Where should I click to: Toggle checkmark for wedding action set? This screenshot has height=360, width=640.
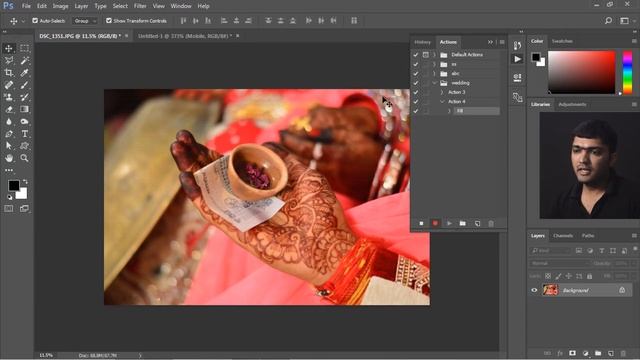416,83
